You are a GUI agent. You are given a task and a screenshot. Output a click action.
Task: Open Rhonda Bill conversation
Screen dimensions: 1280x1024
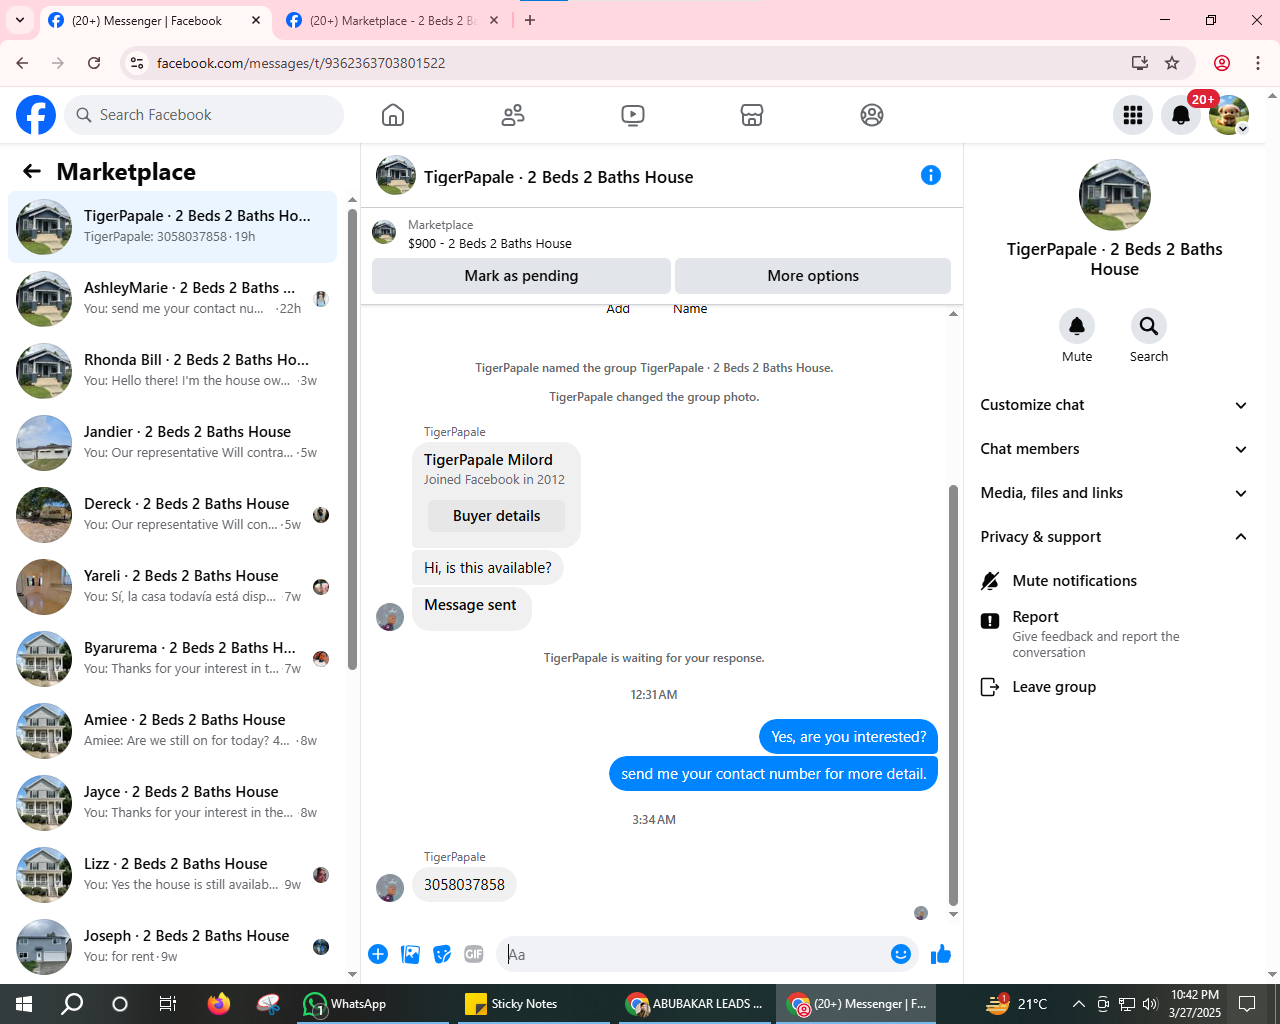173,371
